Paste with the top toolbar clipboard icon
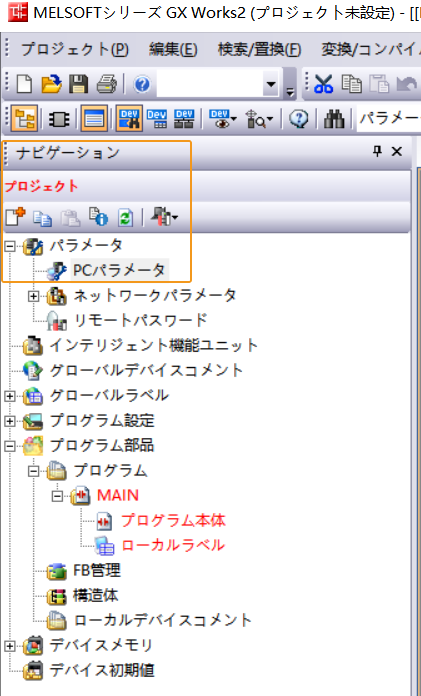This screenshot has height=696, width=421. [x=379, y=83]
